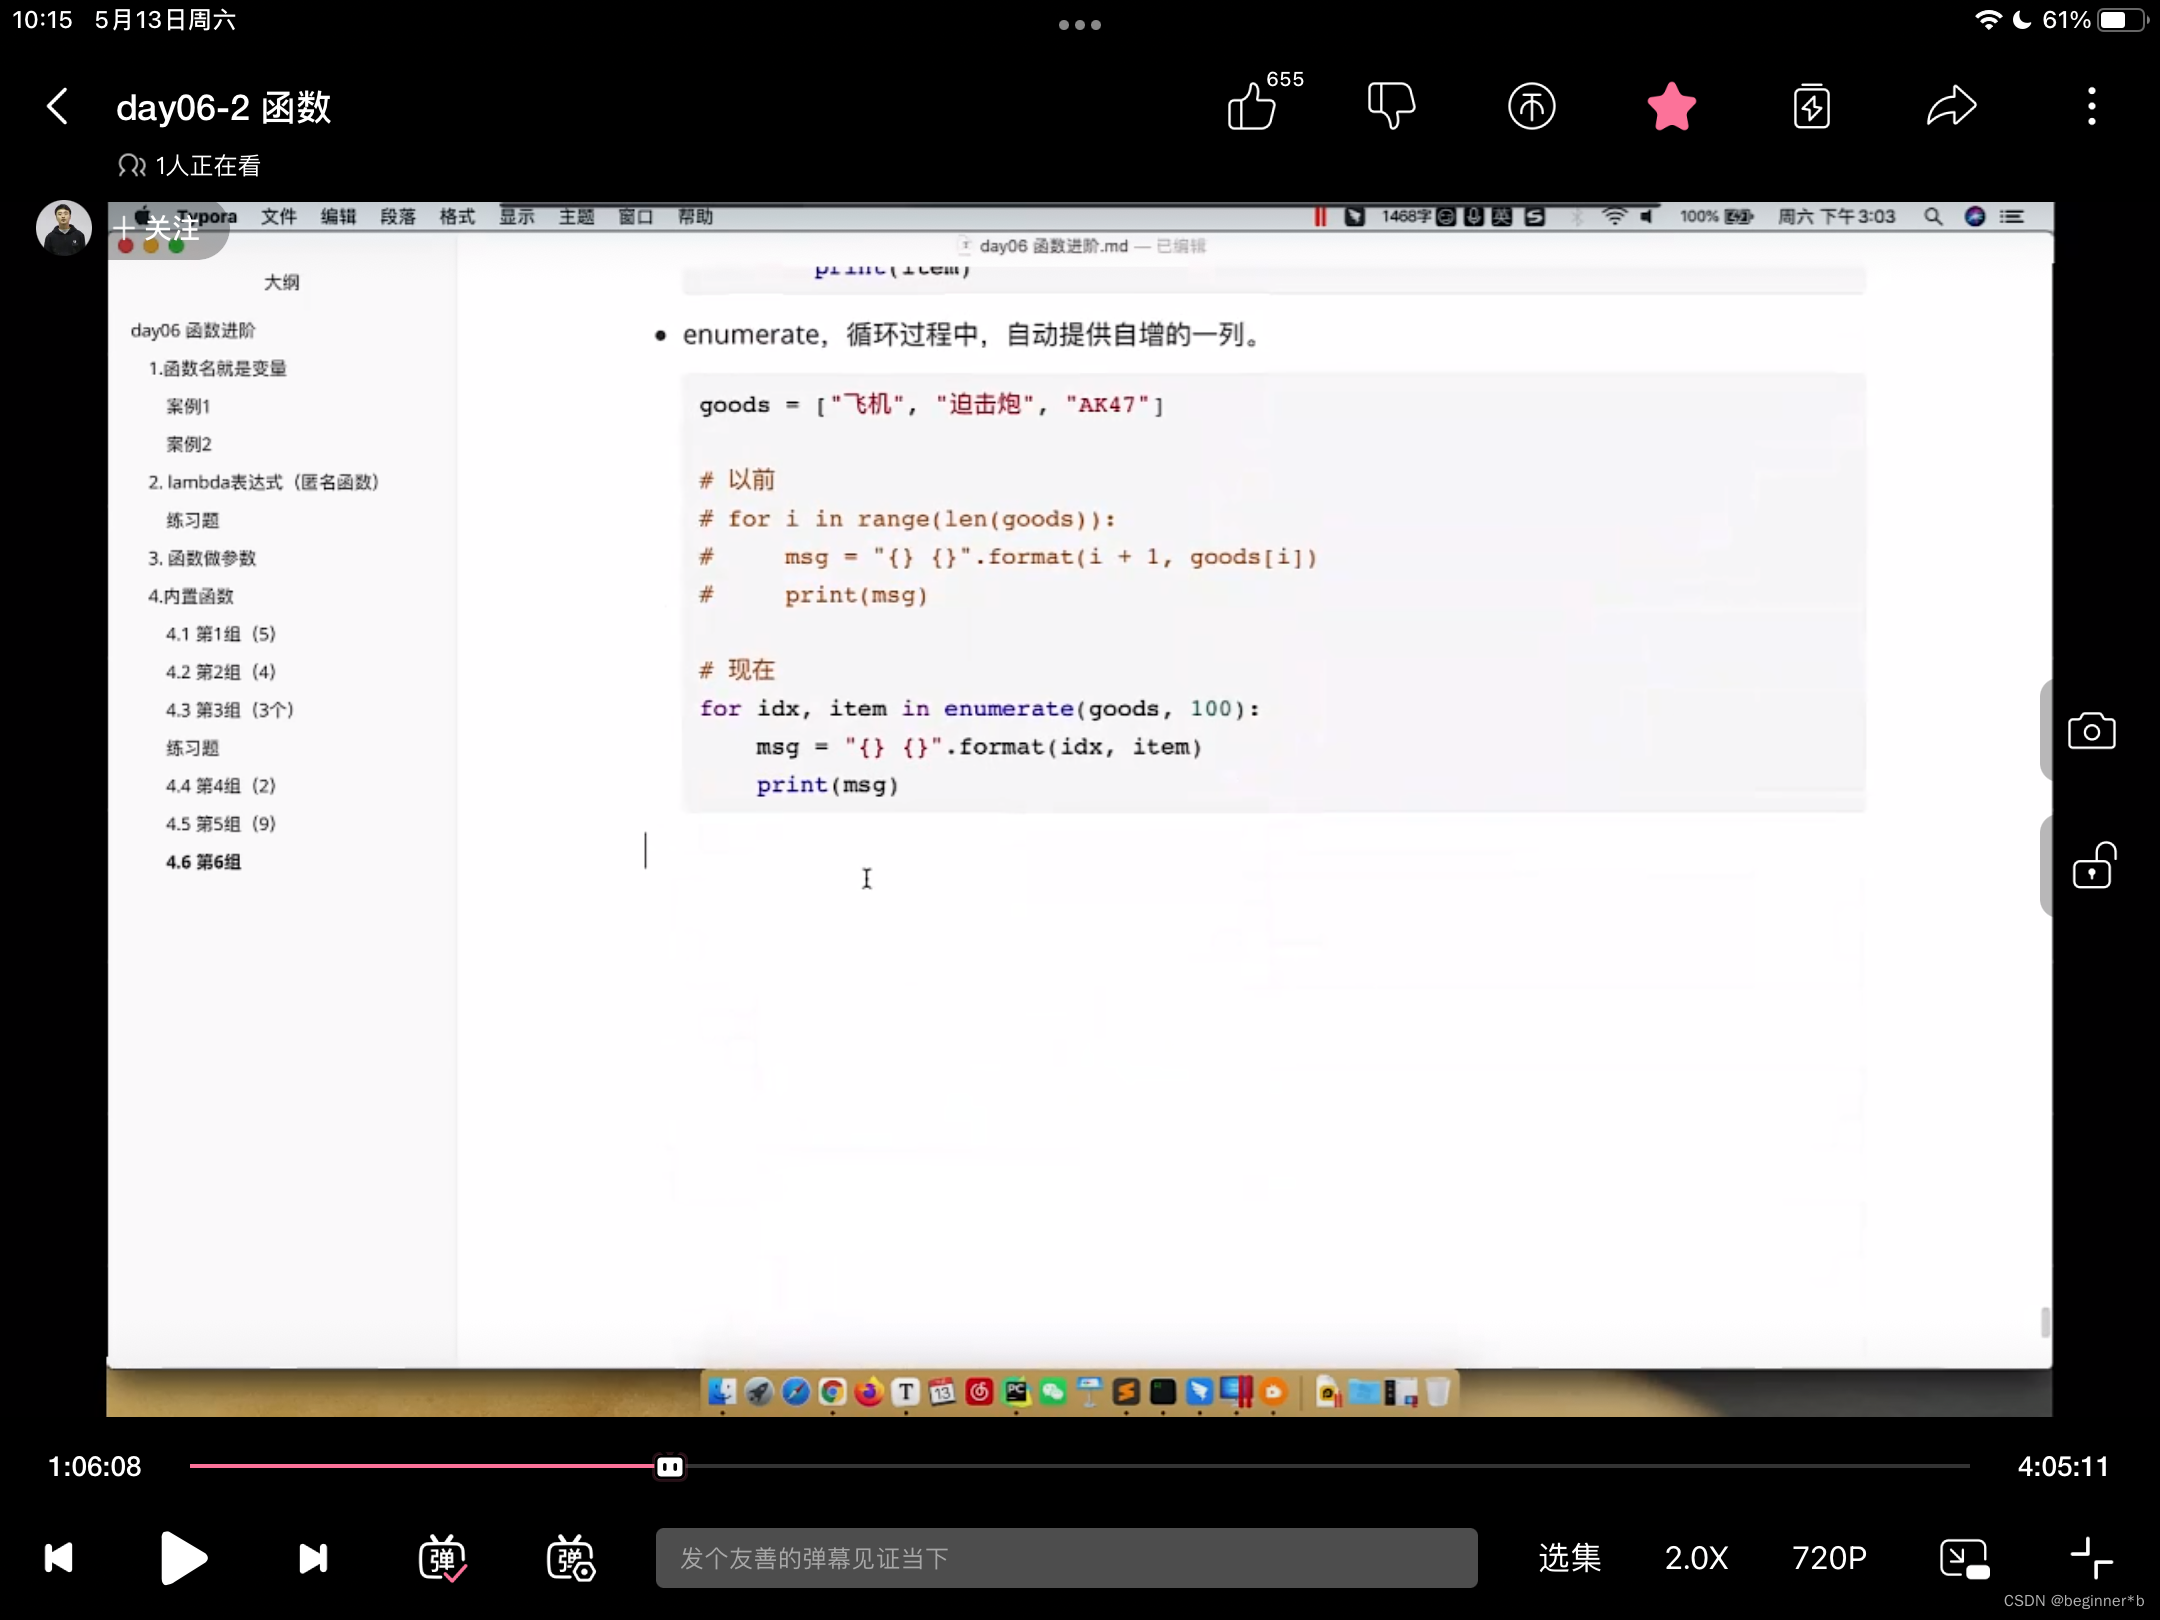This screenshot has height=1620, width=2160.
Task: Select outline item 4.5 第5组 (9)
Action: (220, 824)
